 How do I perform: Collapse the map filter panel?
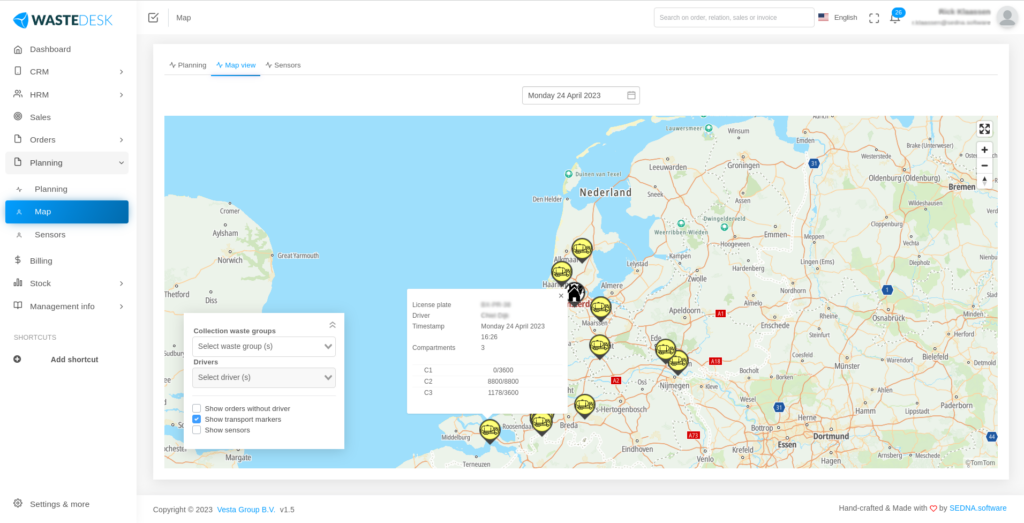(332, 325)
